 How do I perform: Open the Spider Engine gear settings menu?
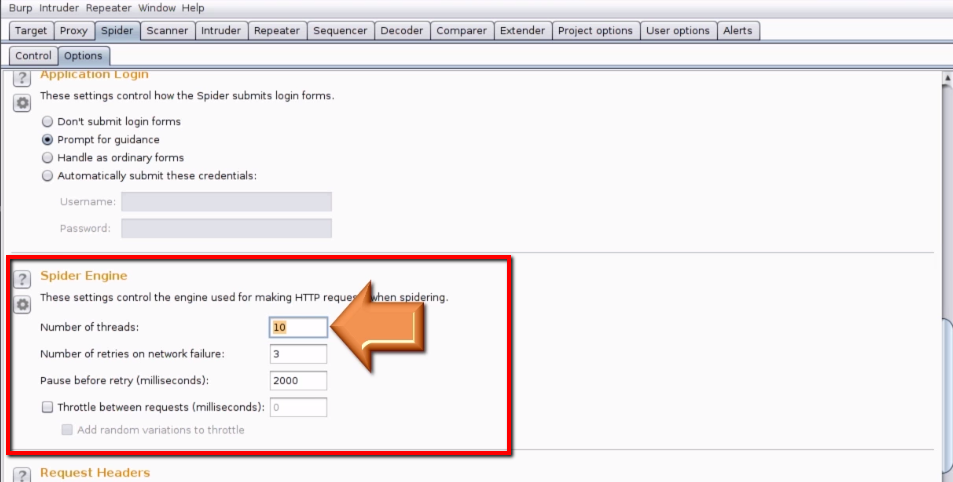click(x=22, y=304)
